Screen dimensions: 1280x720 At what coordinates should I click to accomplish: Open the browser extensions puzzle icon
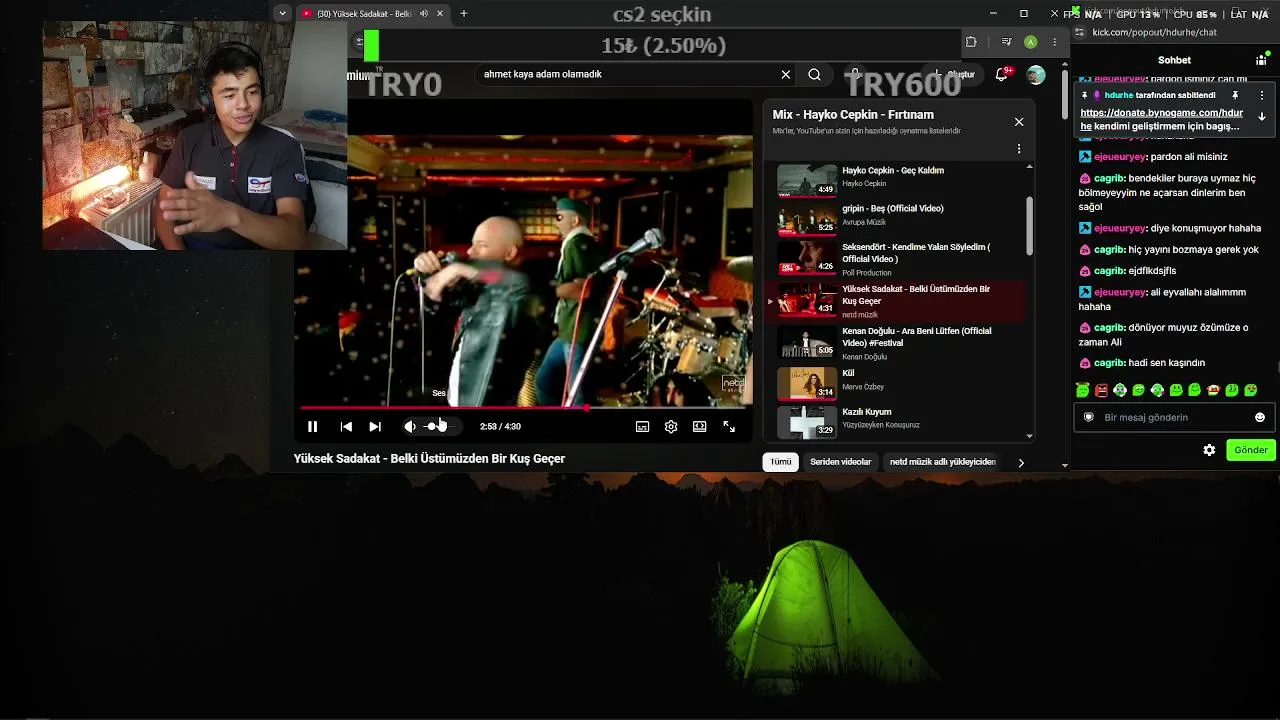click(x=970, y=42)
